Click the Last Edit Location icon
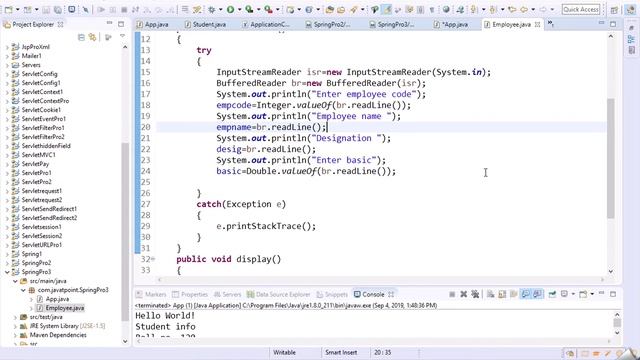The width and height of the screenshot is (640, 360). point(512,9)
